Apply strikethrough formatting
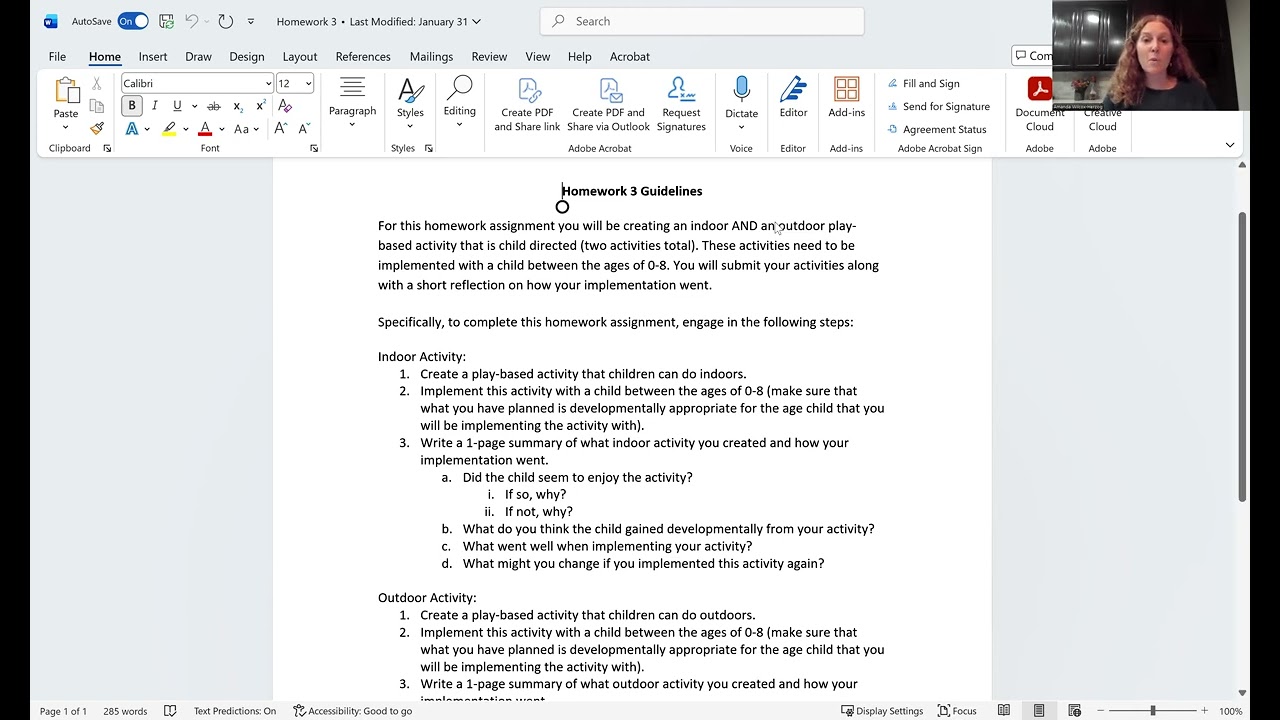Image resolution: width=1280 pixels, height=720 pixels. click(214, 106)
